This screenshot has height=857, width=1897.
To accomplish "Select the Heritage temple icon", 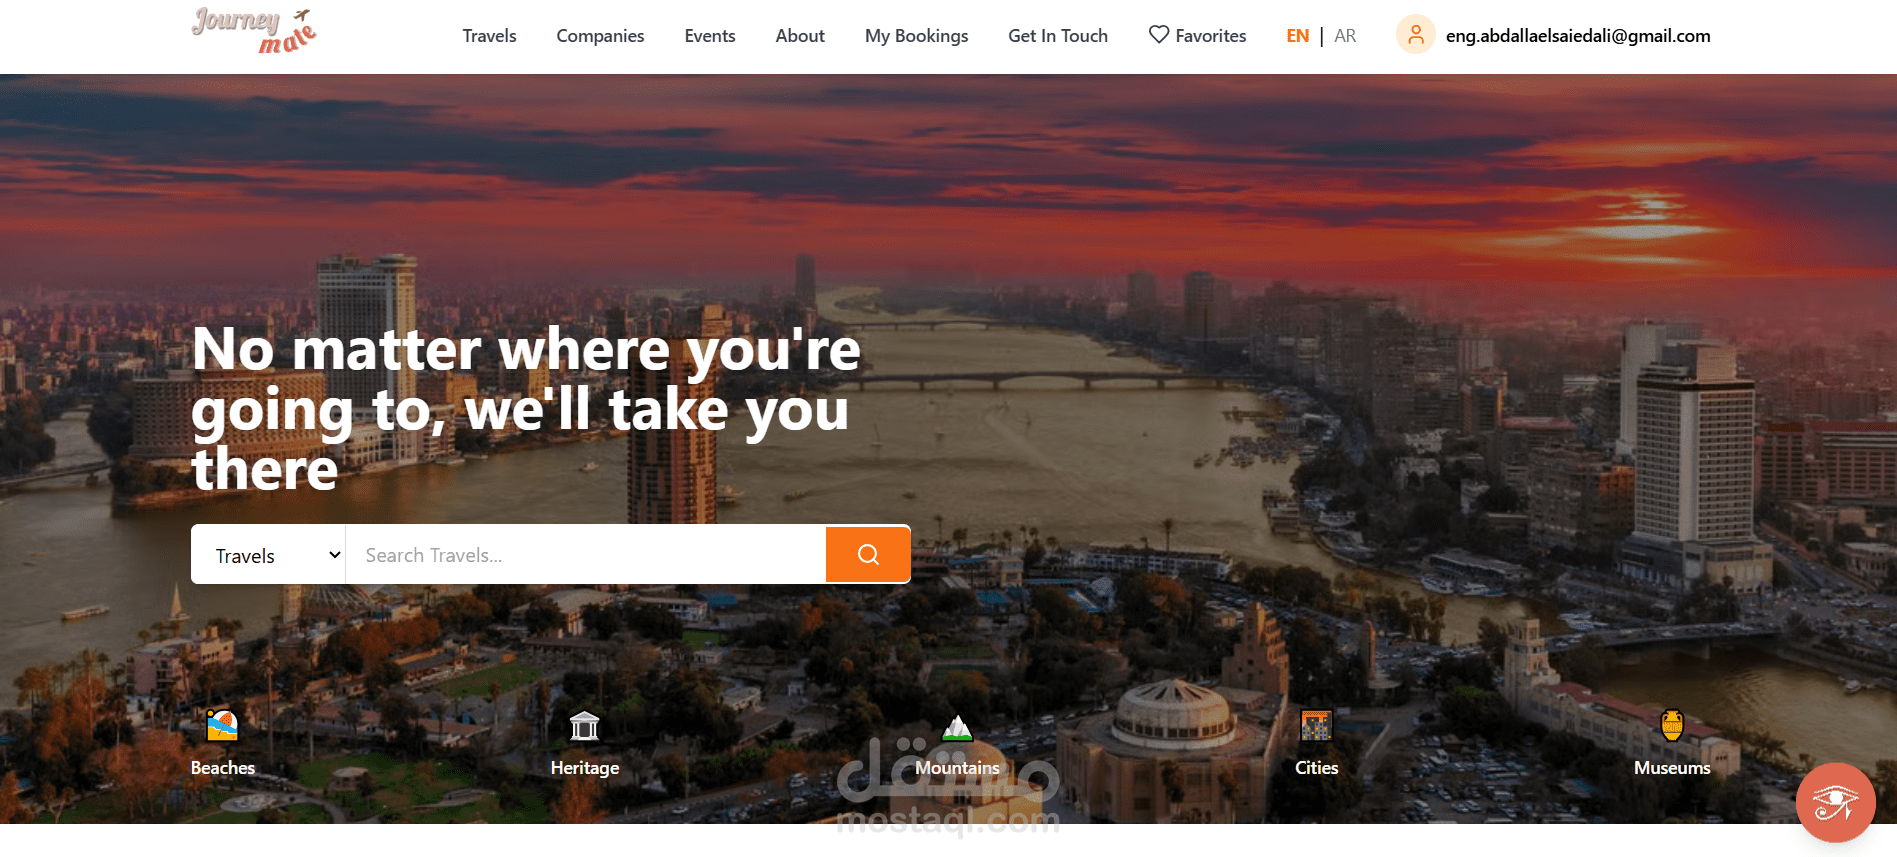I will tap(584, 725).
